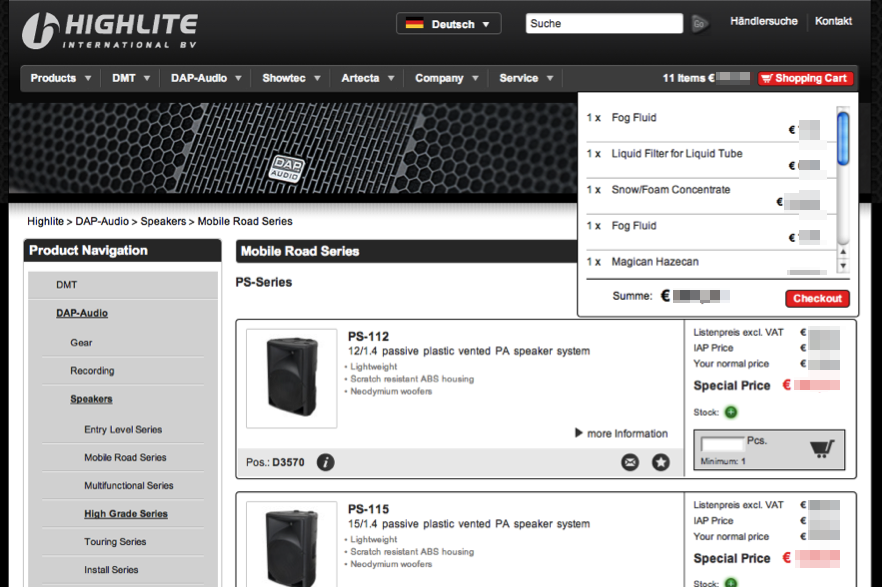Open the Products menu
Screen dimensions: 882x587
(x=61, y=78)
